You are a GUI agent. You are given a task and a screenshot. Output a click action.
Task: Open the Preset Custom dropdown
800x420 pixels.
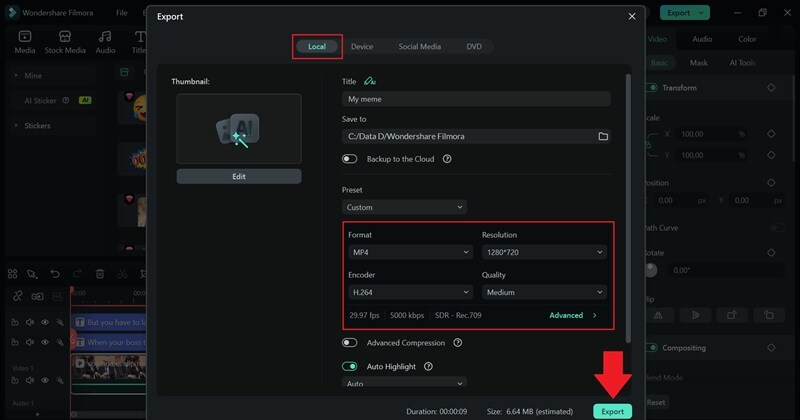point(404,207)
